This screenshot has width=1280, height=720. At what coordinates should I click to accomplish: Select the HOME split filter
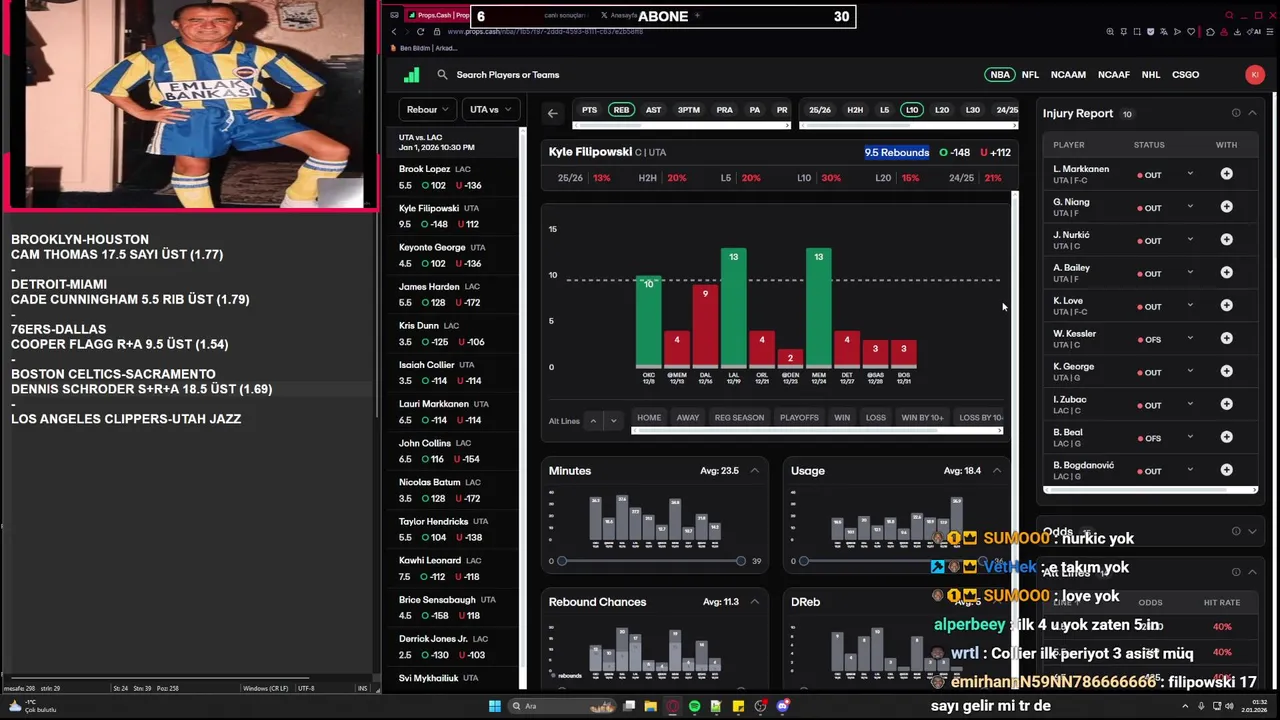click(x=649, y=418)
